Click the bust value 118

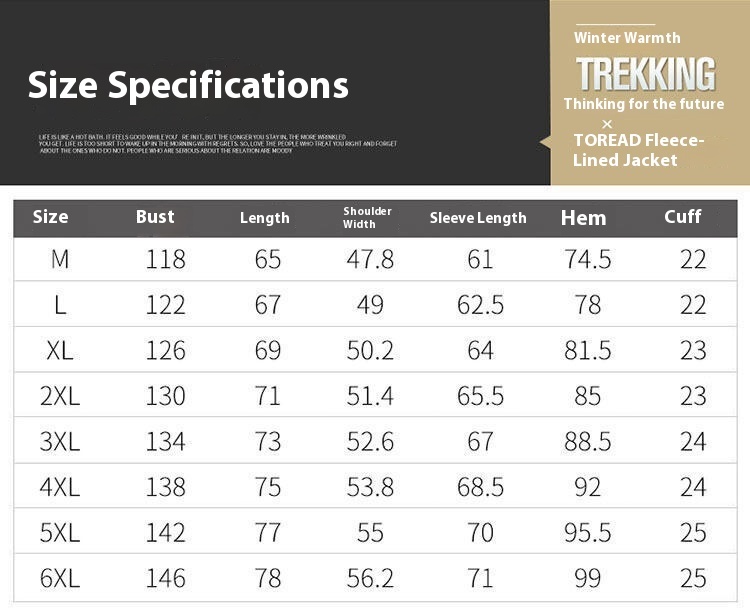[166, 260]
